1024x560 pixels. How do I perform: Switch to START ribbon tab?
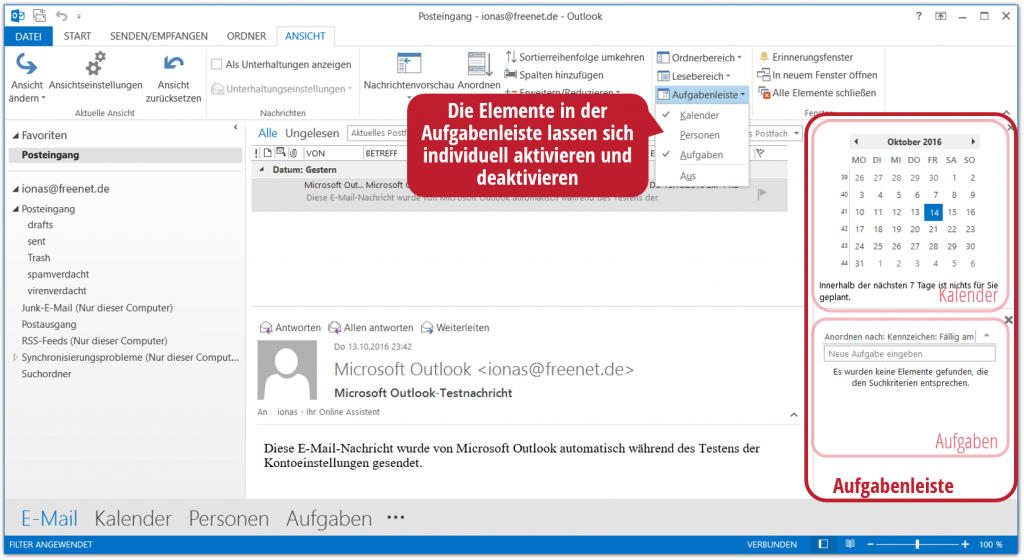[x=77, y=37]
